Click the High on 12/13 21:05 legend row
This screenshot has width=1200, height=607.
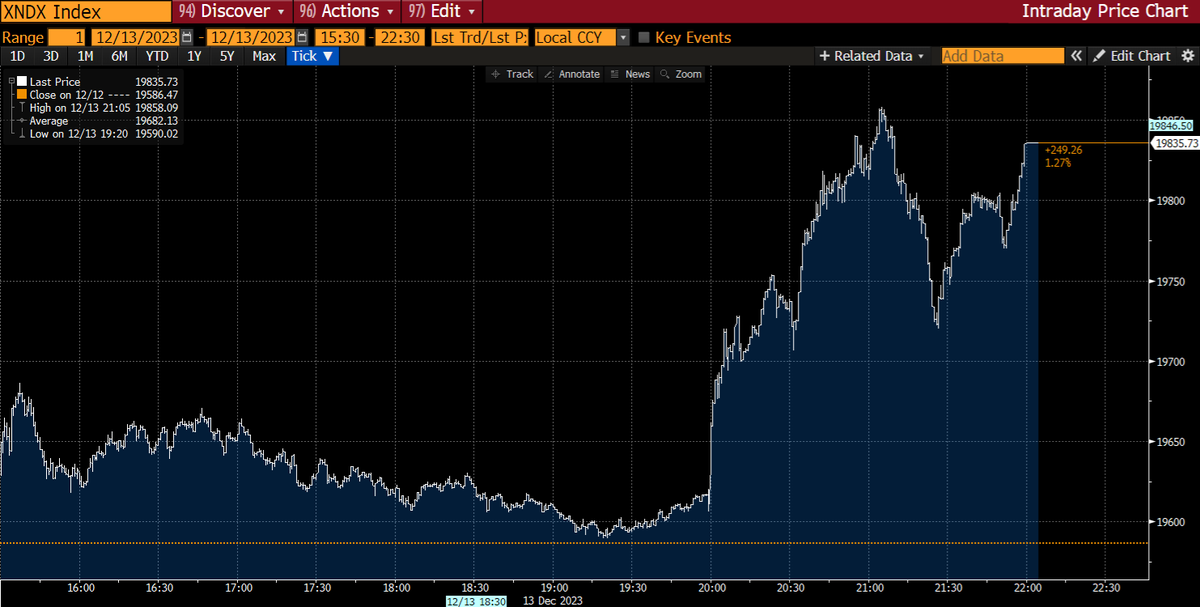coord(97,107)
